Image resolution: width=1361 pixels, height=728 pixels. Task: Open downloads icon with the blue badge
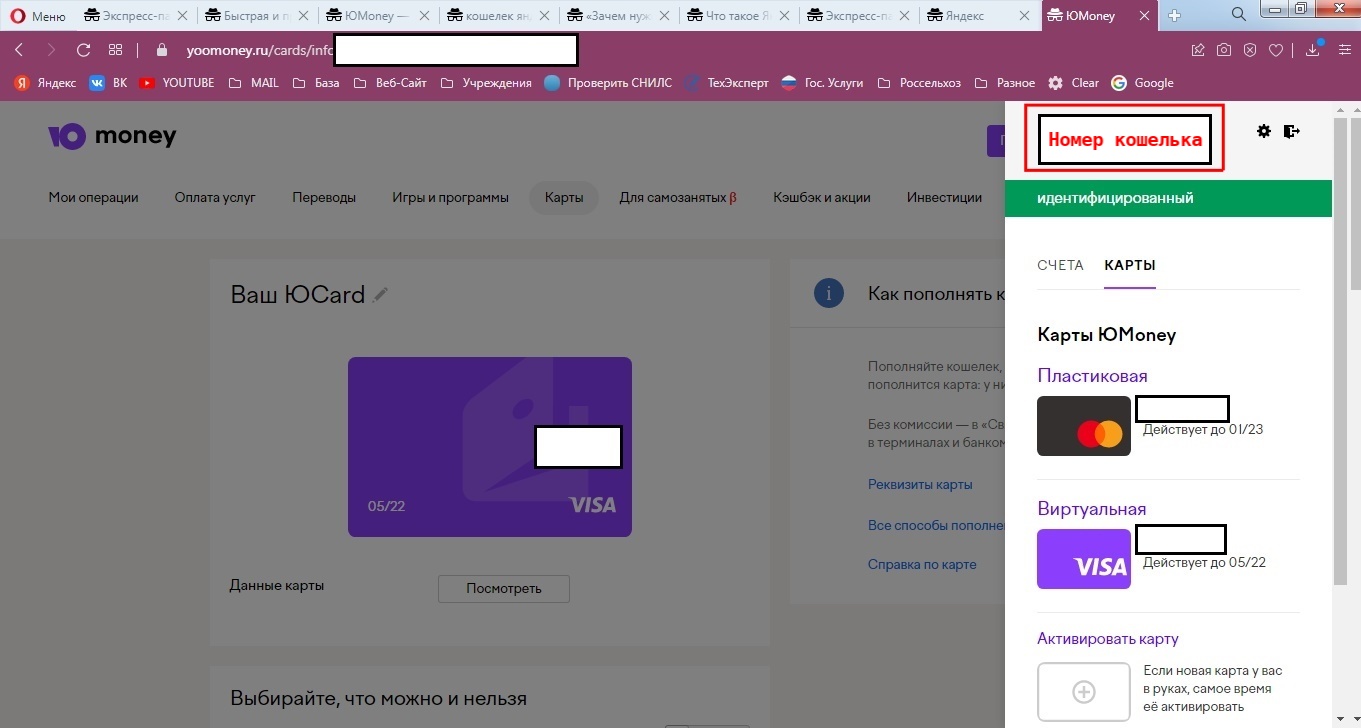(1311, 48)
